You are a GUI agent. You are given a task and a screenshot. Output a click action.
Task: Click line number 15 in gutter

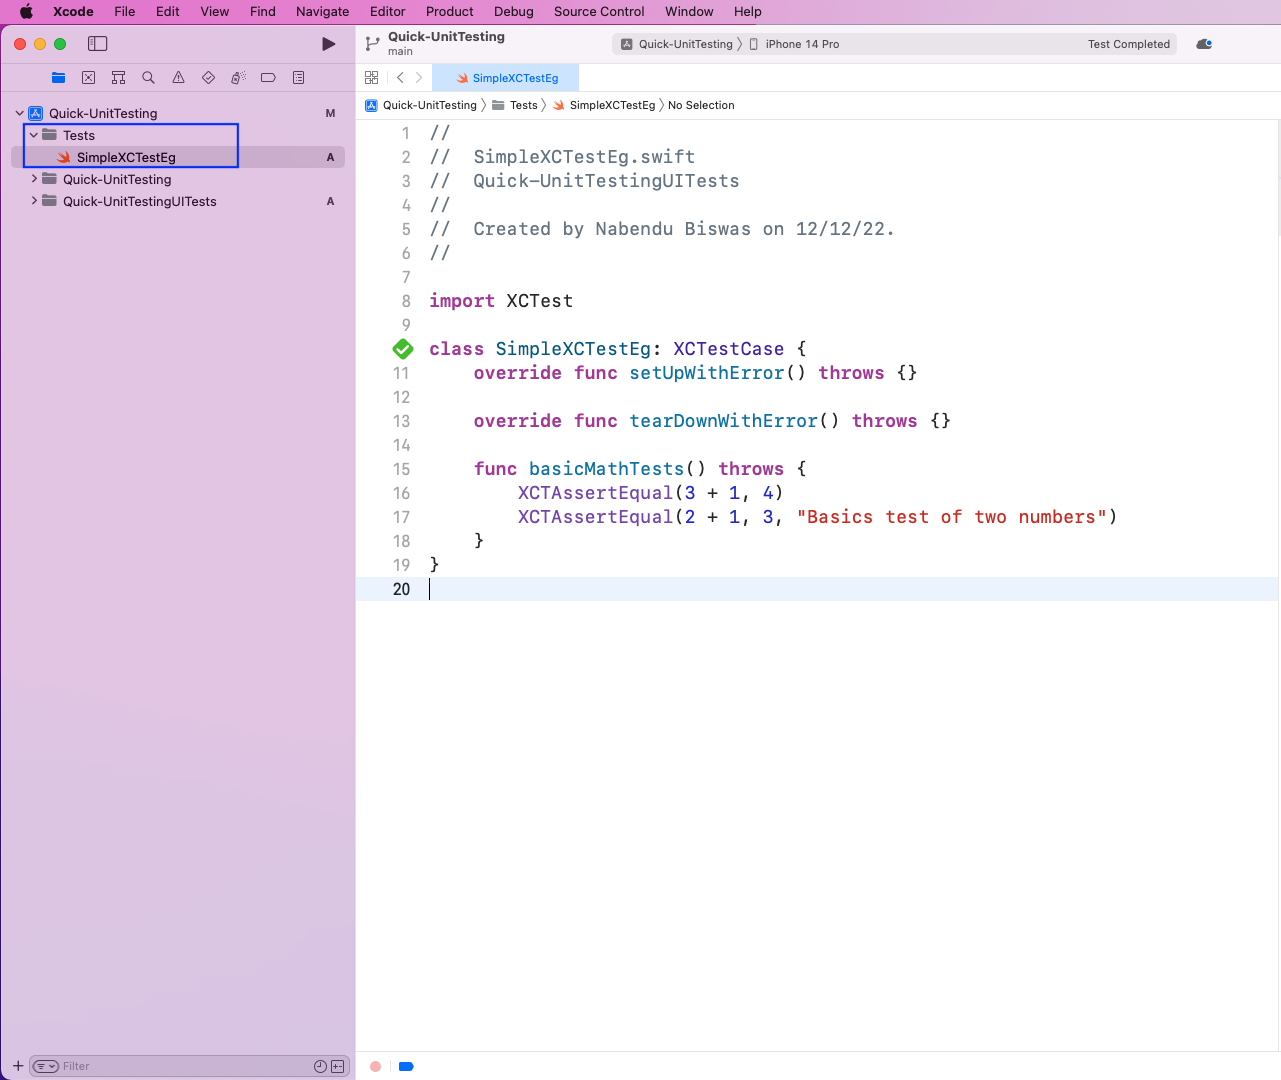401,469
